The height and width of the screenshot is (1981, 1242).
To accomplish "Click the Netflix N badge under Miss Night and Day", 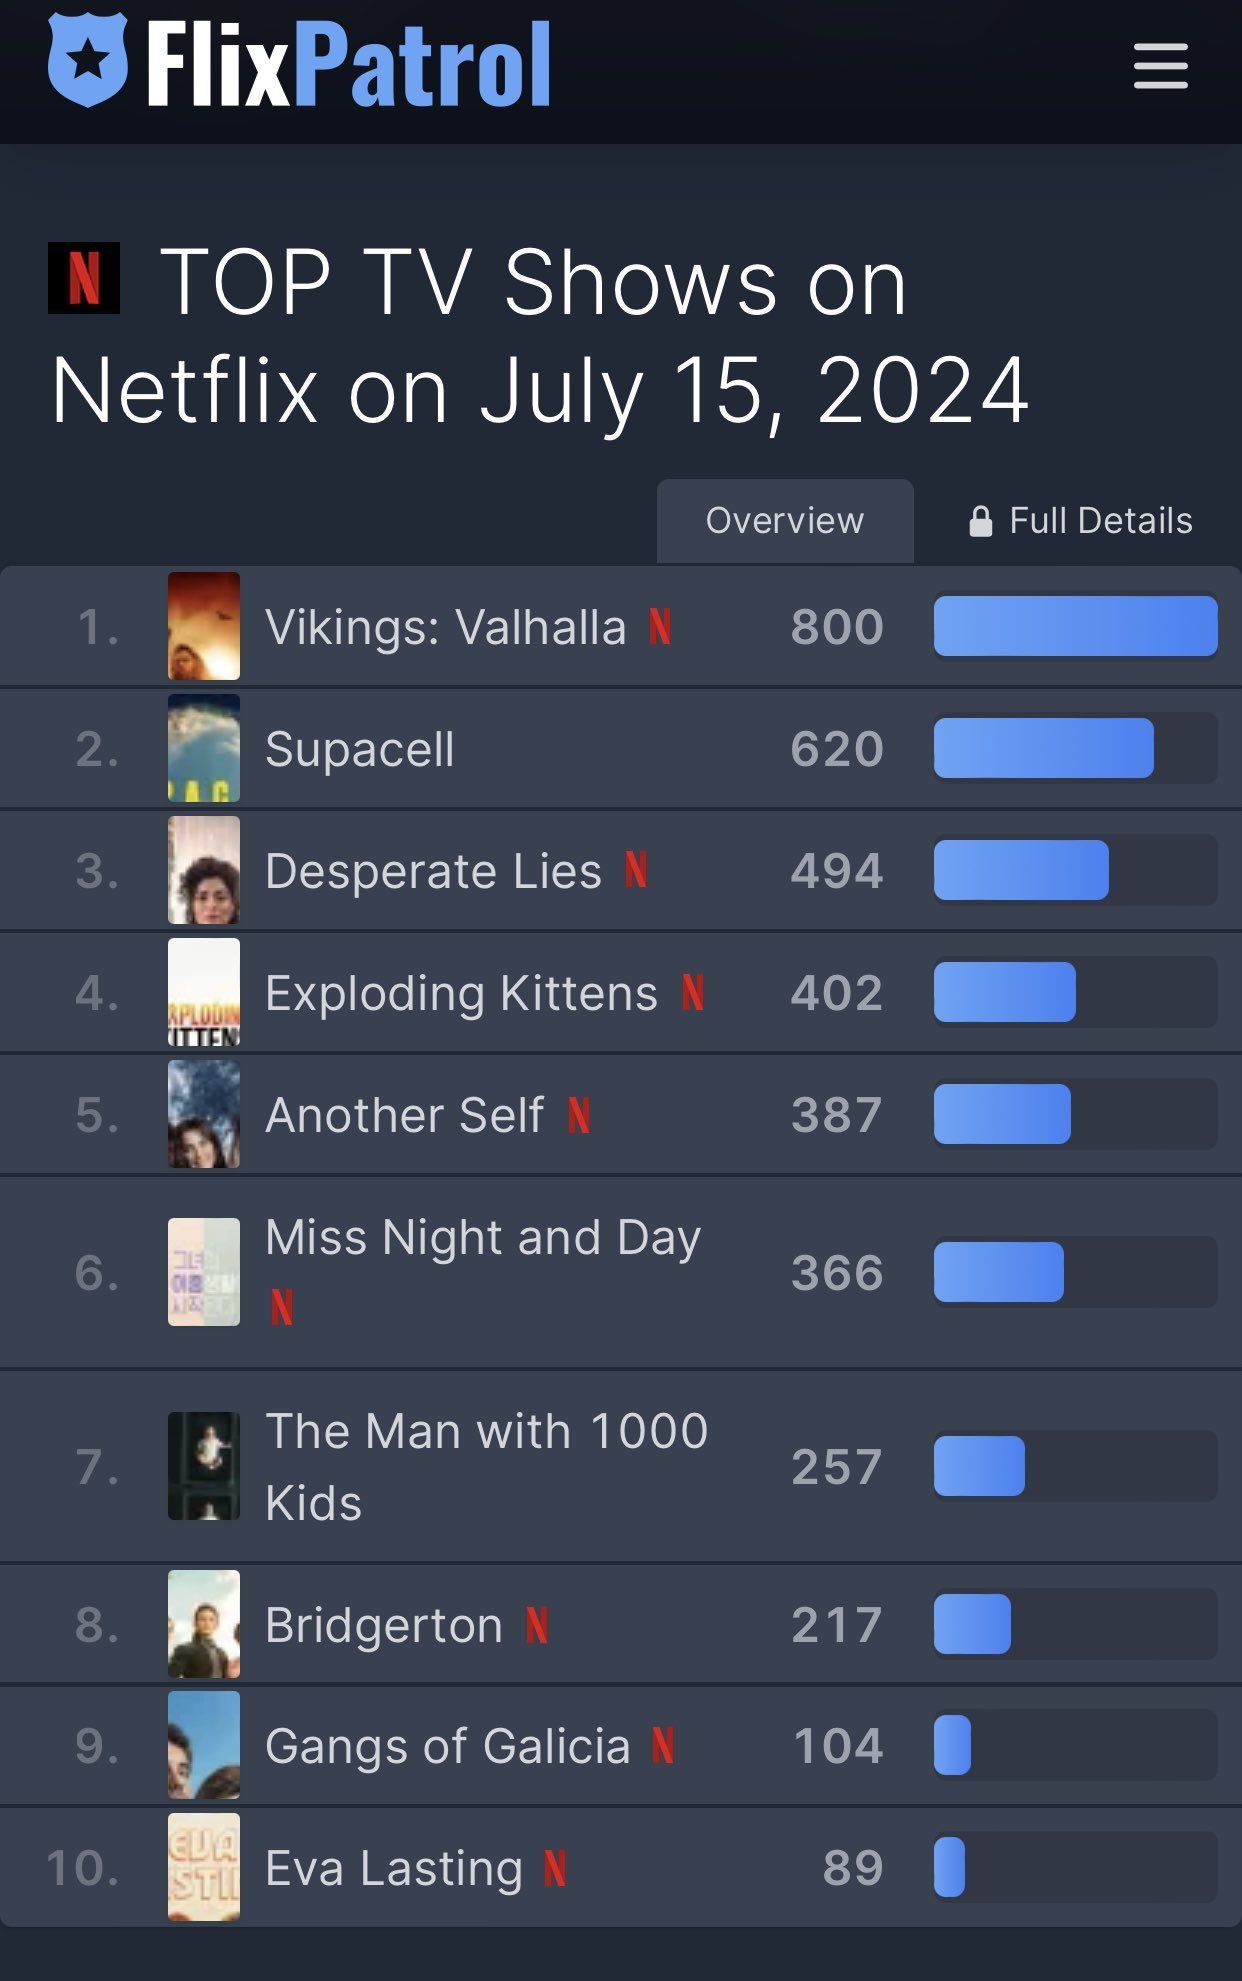I will tap(282, 1307).
